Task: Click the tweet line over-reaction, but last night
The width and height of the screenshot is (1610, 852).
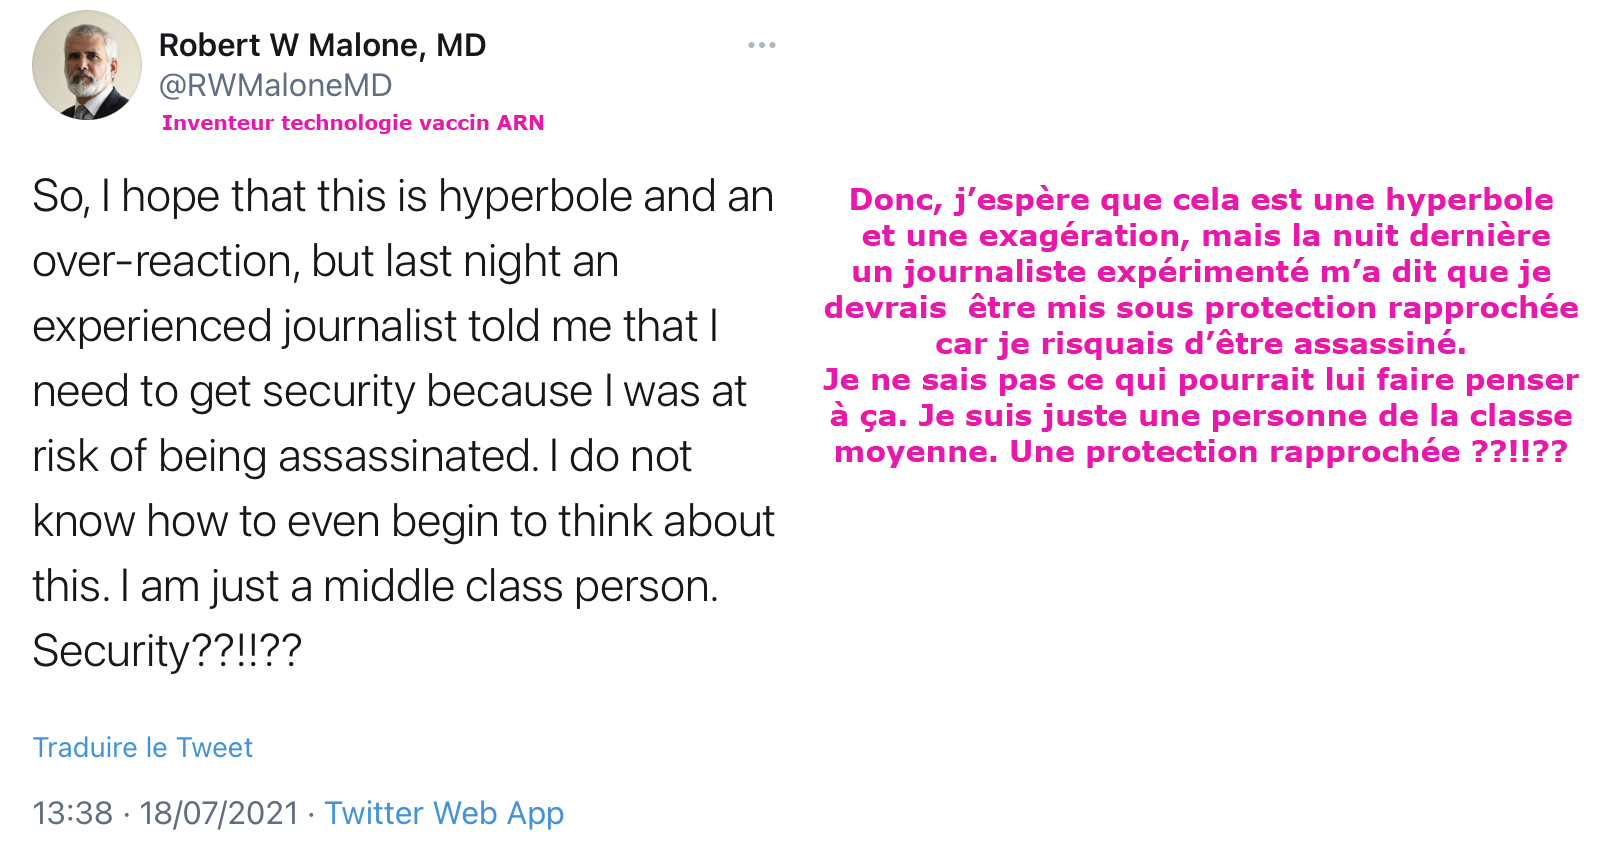Action: click(x=325, y=261)
